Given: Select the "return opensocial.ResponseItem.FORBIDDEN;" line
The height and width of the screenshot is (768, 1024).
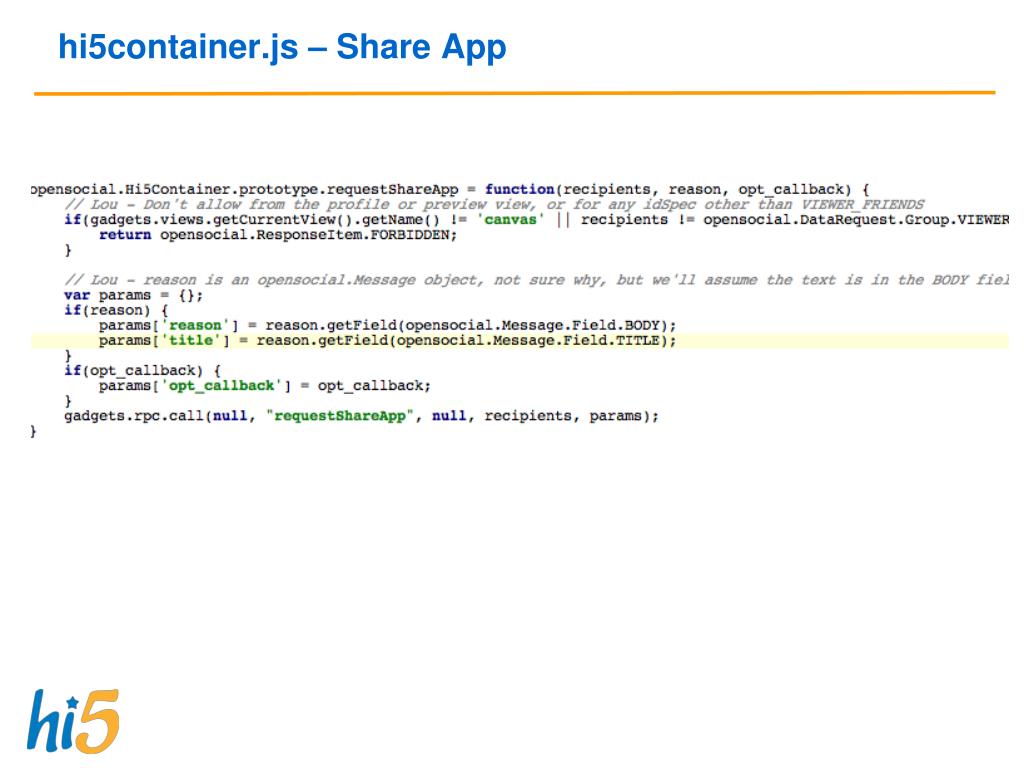Looking at the screenshot, I should click(278, 234).
